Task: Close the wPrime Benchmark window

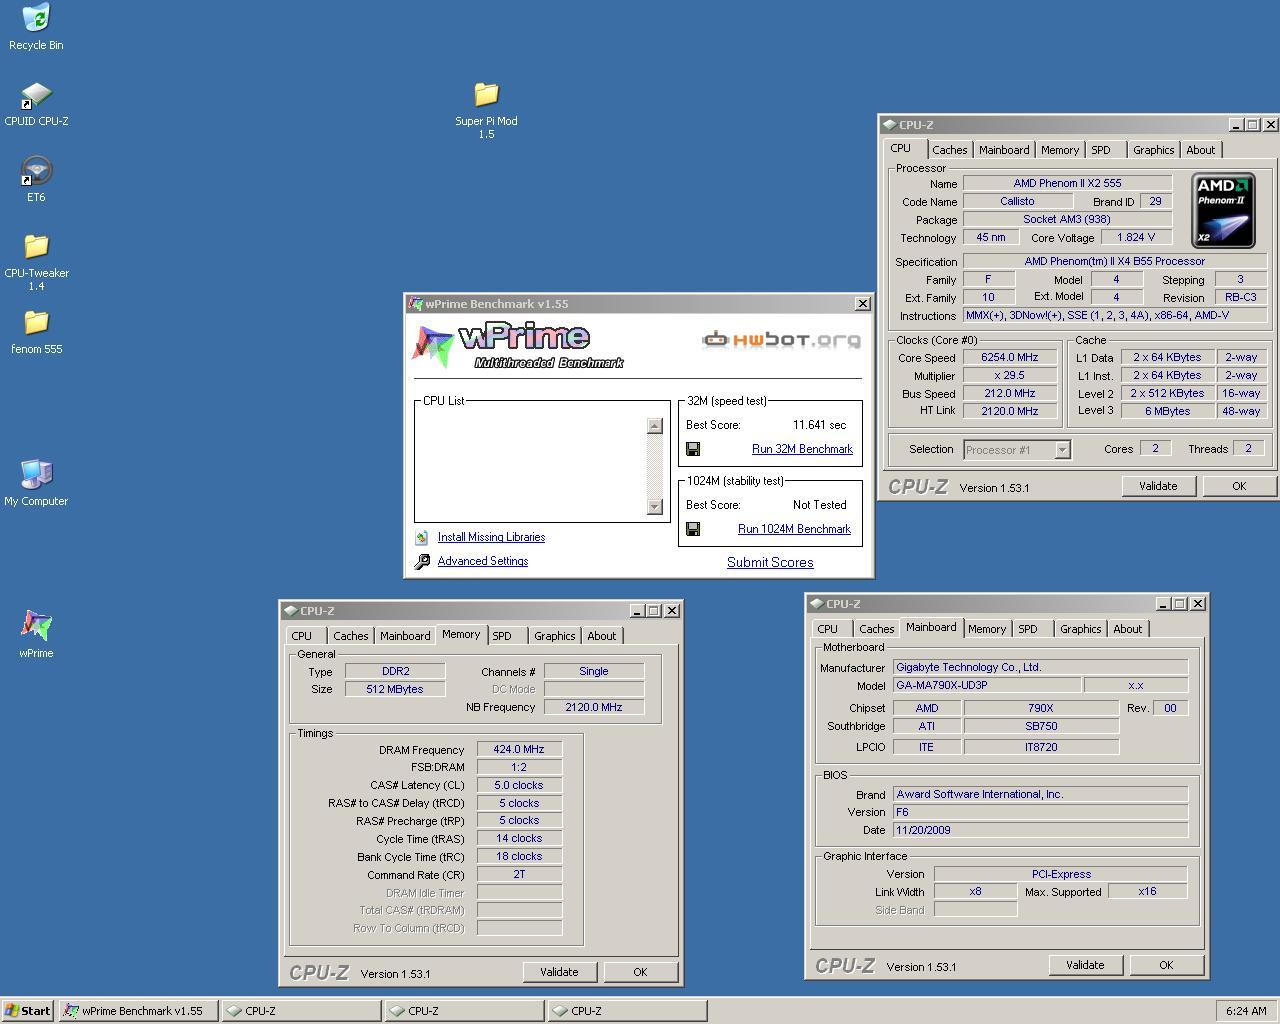Action: (x=863, y=304)
